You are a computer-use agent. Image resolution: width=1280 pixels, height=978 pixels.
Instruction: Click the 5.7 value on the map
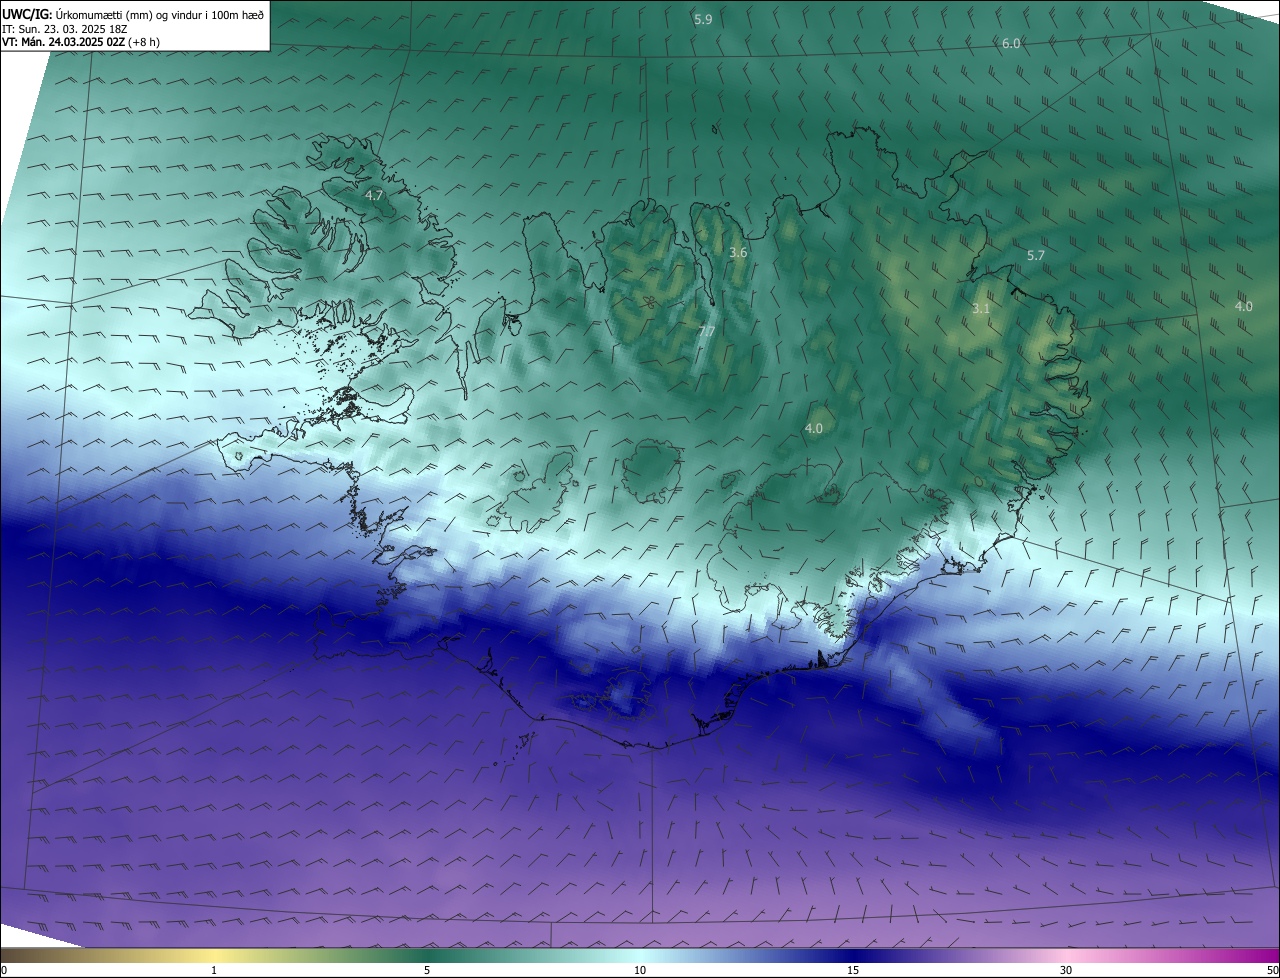(1036, 256)
